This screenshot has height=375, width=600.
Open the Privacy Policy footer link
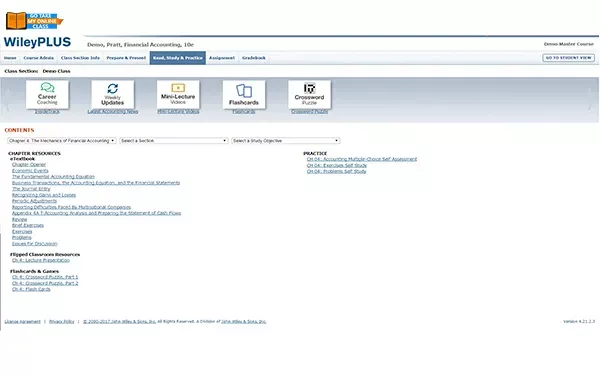point(62,321)
